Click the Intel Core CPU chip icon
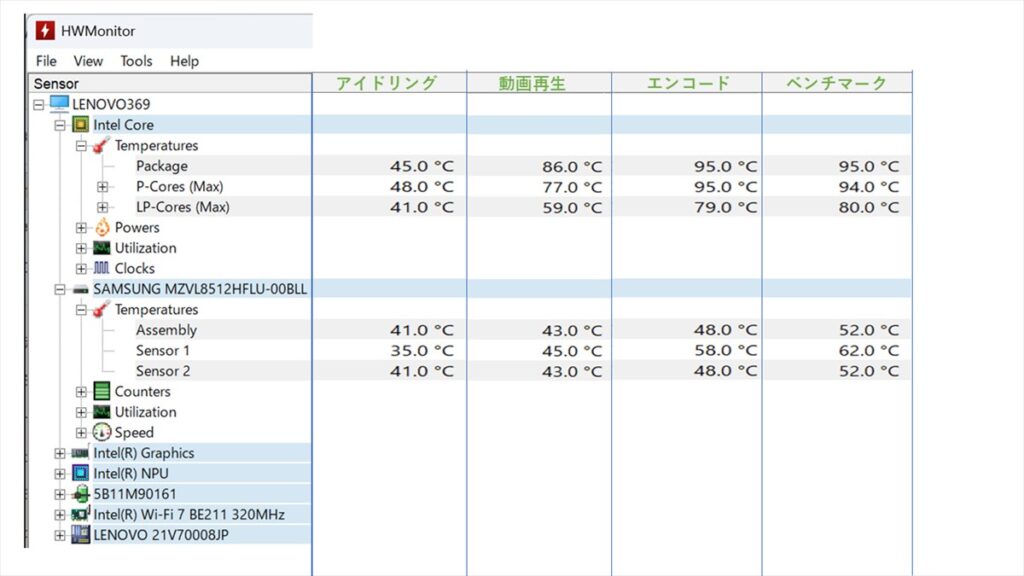 point(80,124)
